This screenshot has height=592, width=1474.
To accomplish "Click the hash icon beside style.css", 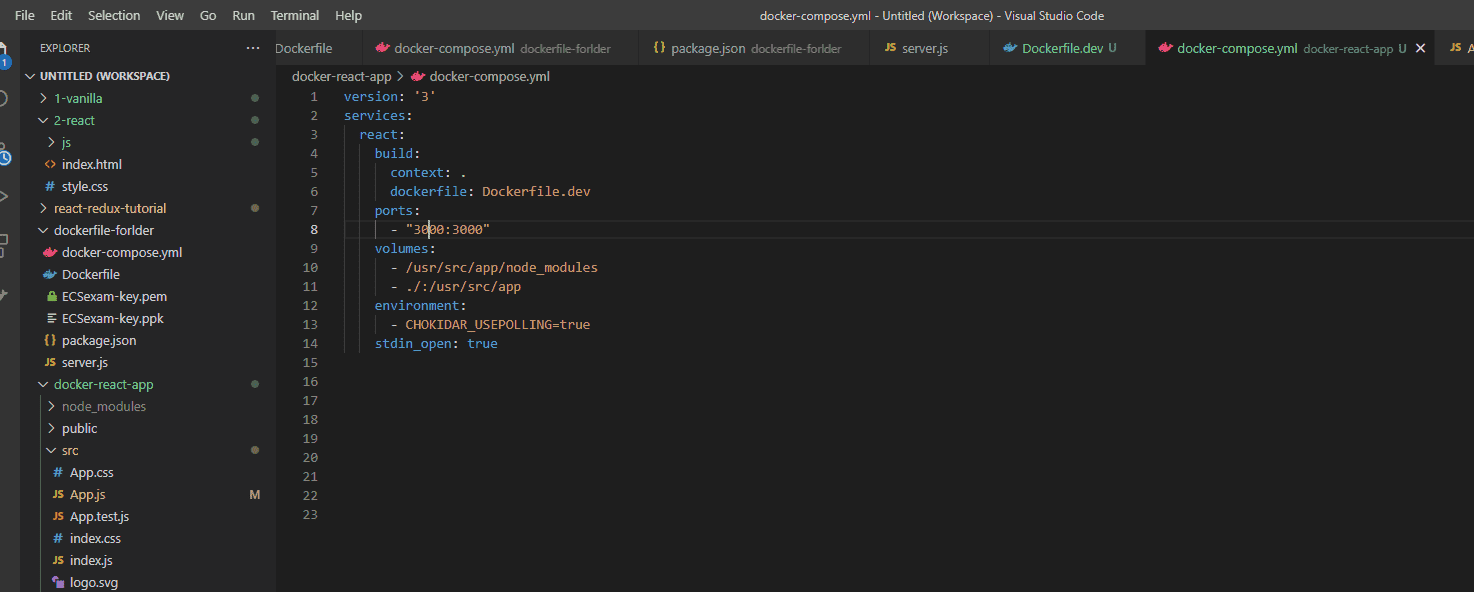I will coord(51,186).
